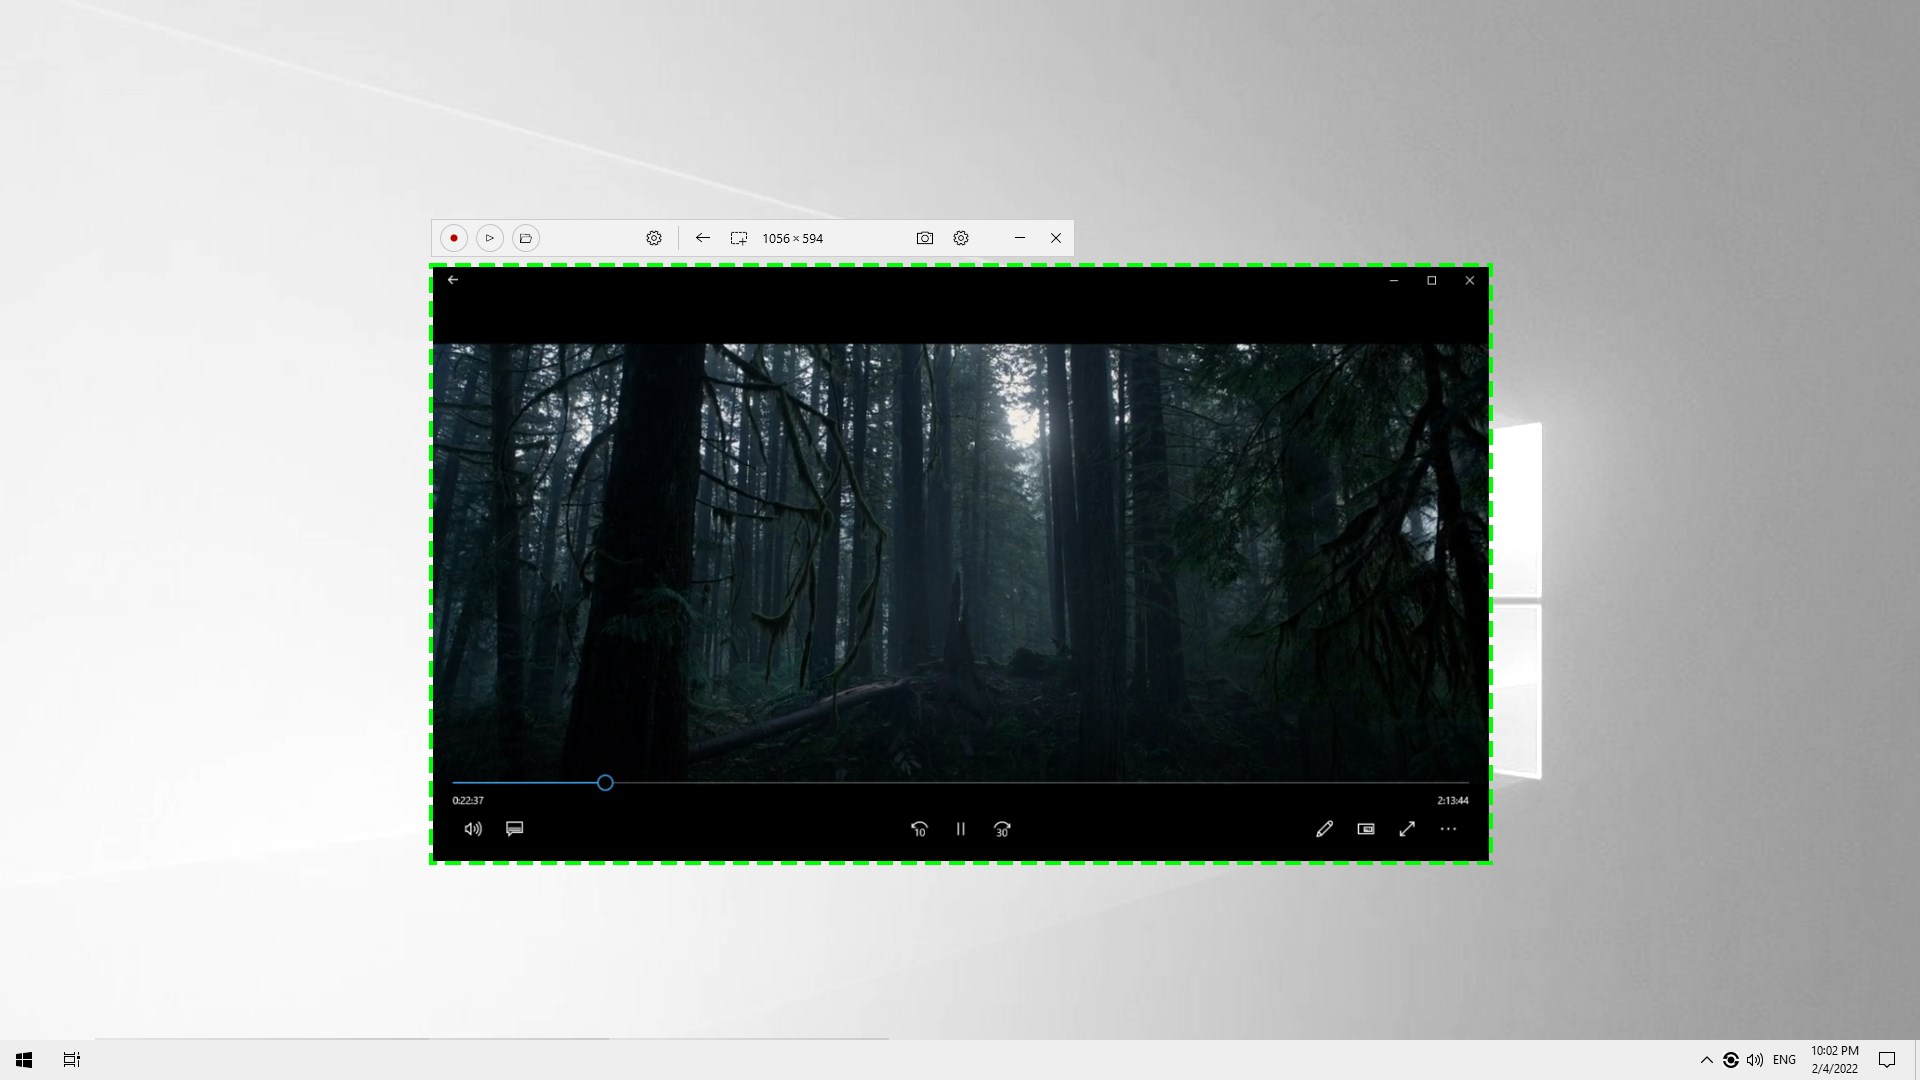Open recording settings gear near divider
The width and height of the screenshot is (1920, 1080).
point(654,238)
